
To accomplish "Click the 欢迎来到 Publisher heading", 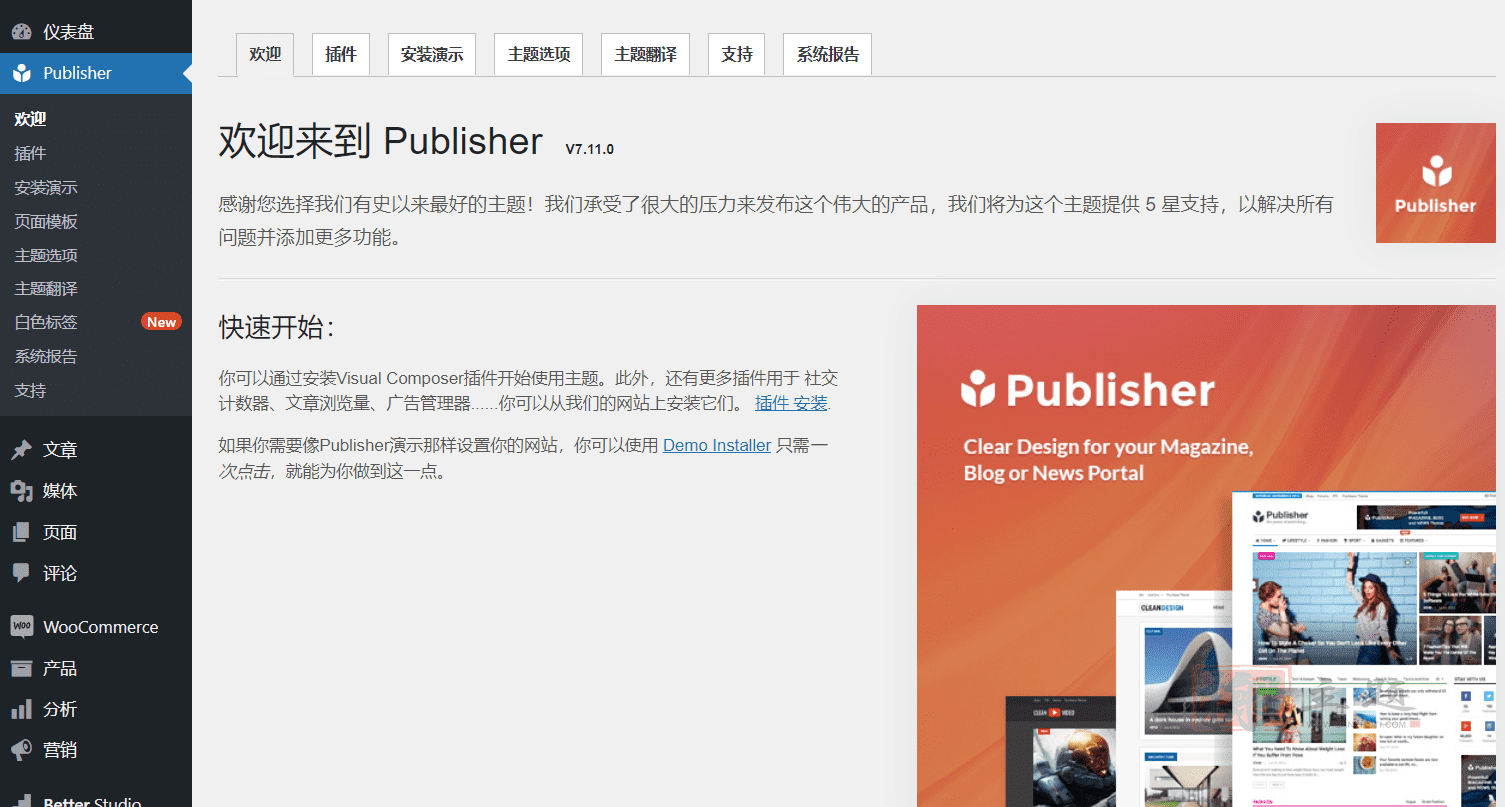I will tap(381, 141).
